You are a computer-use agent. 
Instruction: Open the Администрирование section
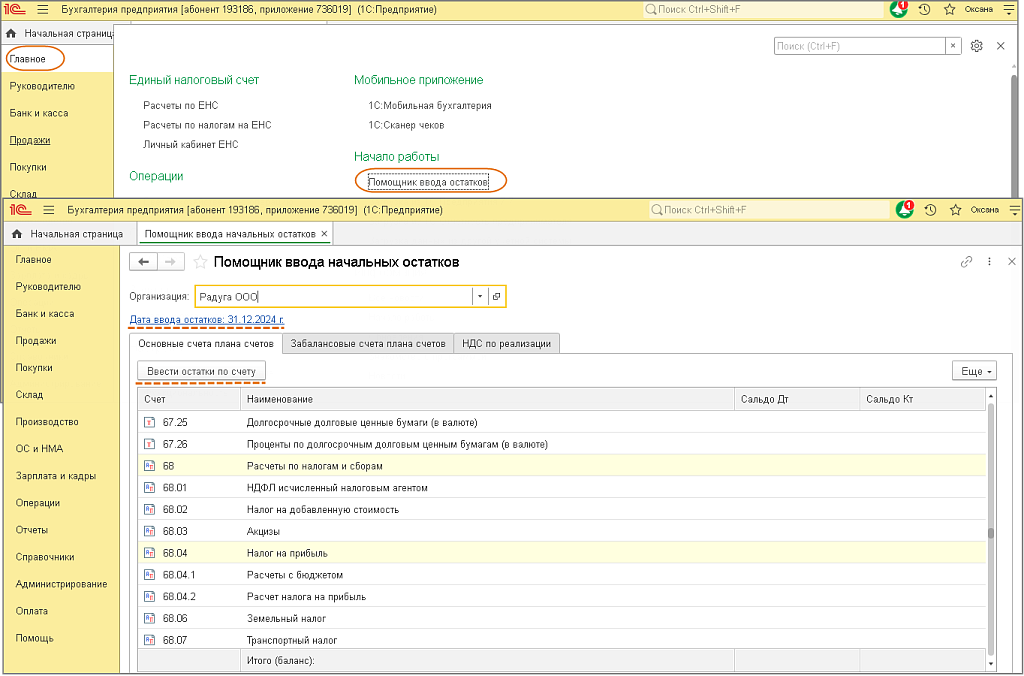coord(61,584)
